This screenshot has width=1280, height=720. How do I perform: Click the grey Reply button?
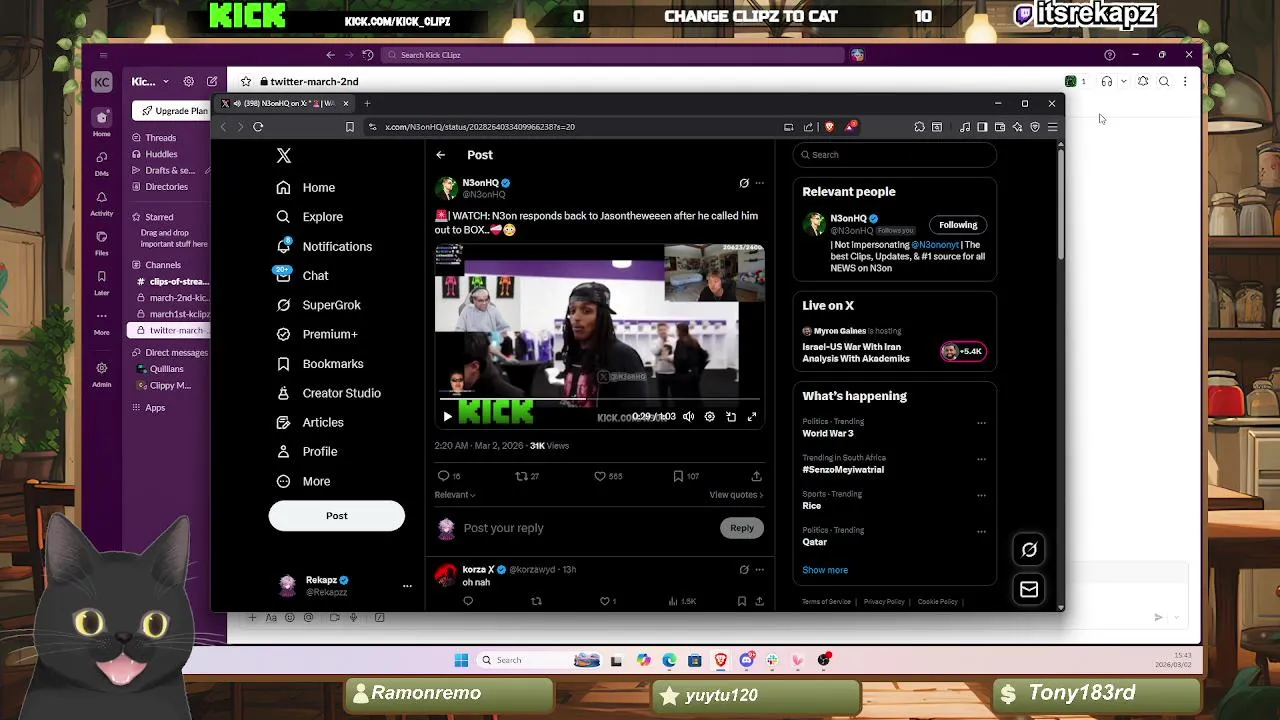pyautogui.click(x=742, y=528)
